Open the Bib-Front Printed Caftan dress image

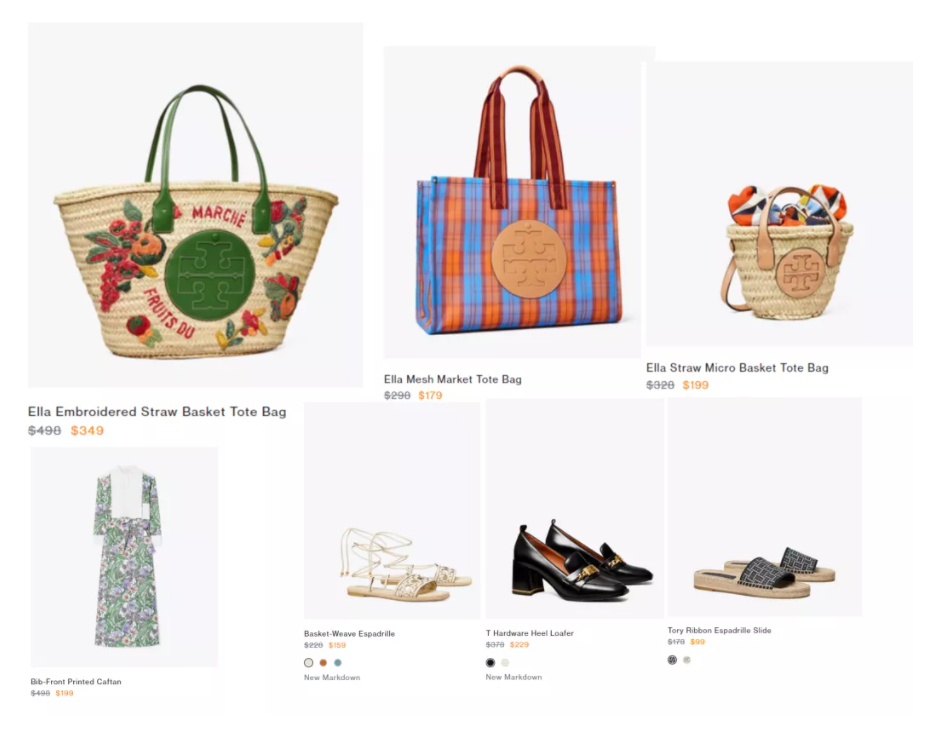124,557
